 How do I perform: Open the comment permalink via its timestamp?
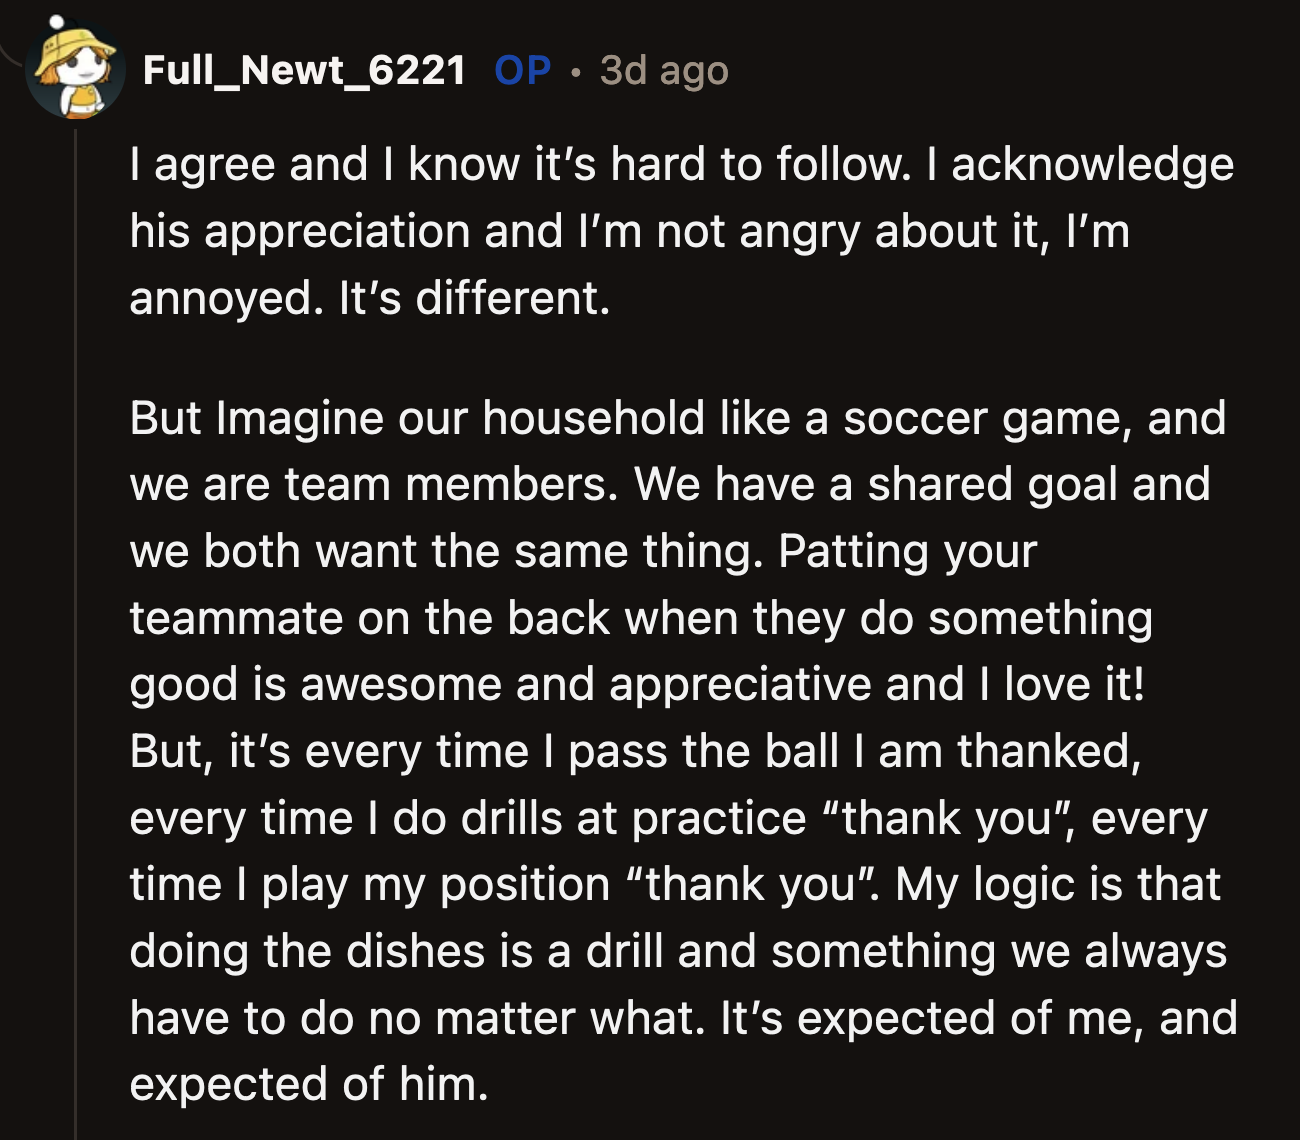662,70
